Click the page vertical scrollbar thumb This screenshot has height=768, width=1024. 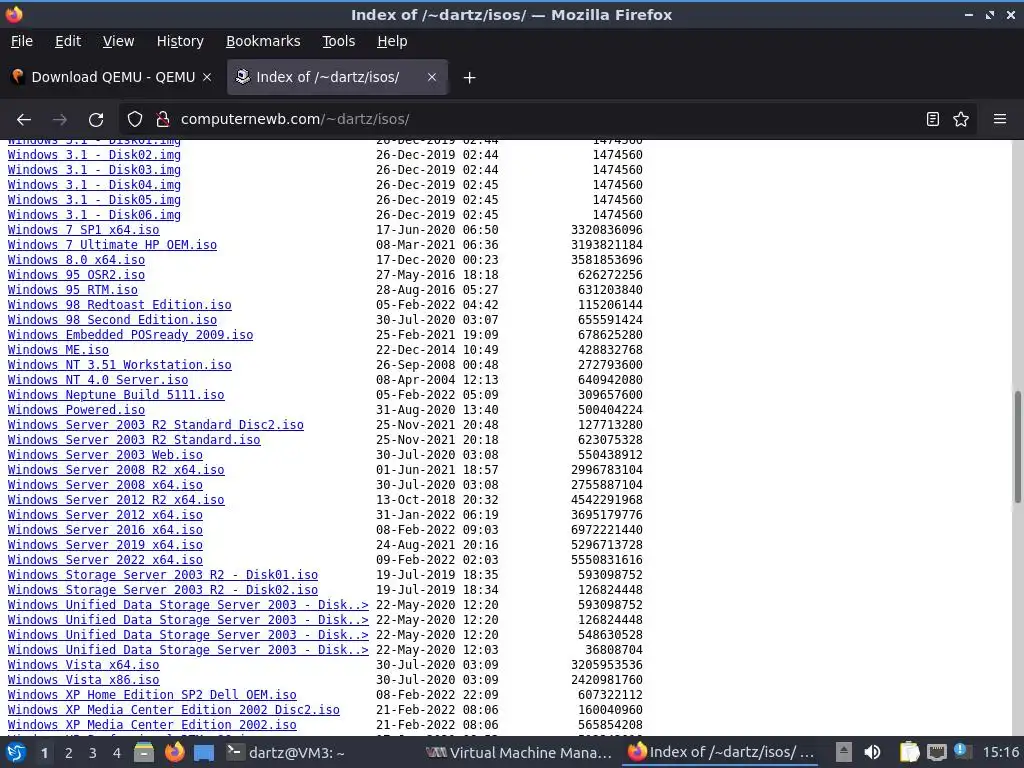click(1017, 447)
